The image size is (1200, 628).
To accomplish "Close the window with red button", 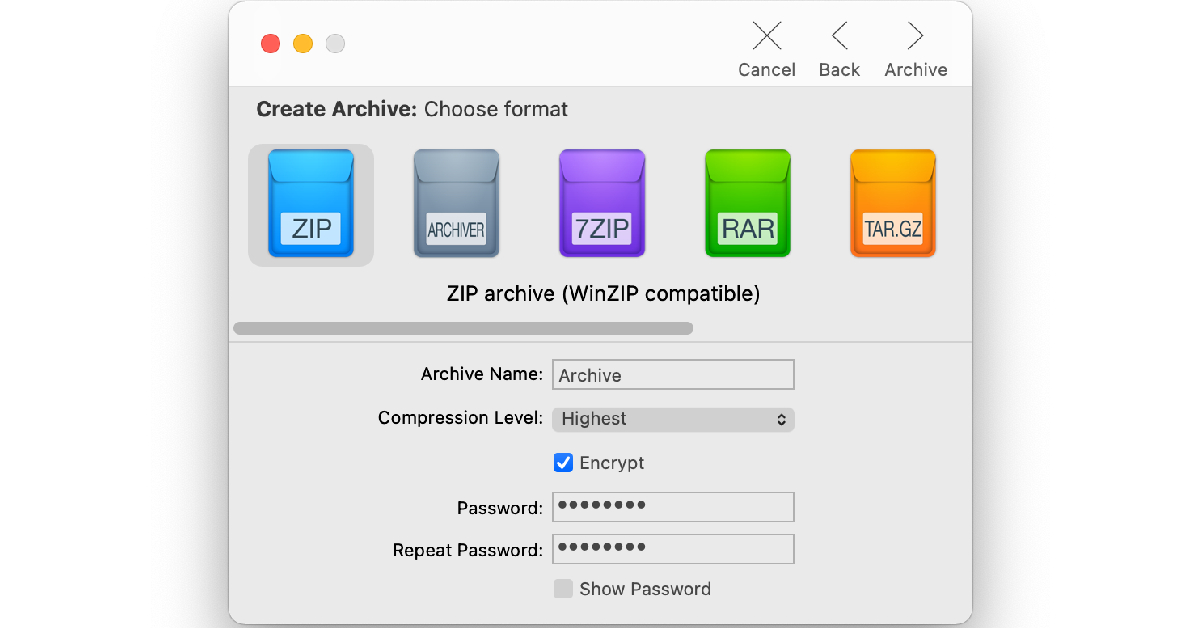I will [x=270, y=44].
